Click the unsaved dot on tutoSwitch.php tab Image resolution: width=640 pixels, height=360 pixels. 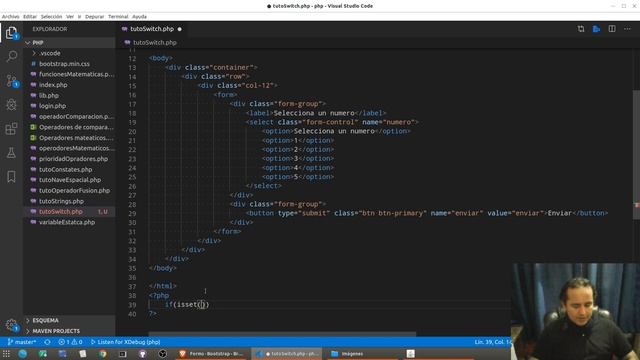tap(180, 29)
